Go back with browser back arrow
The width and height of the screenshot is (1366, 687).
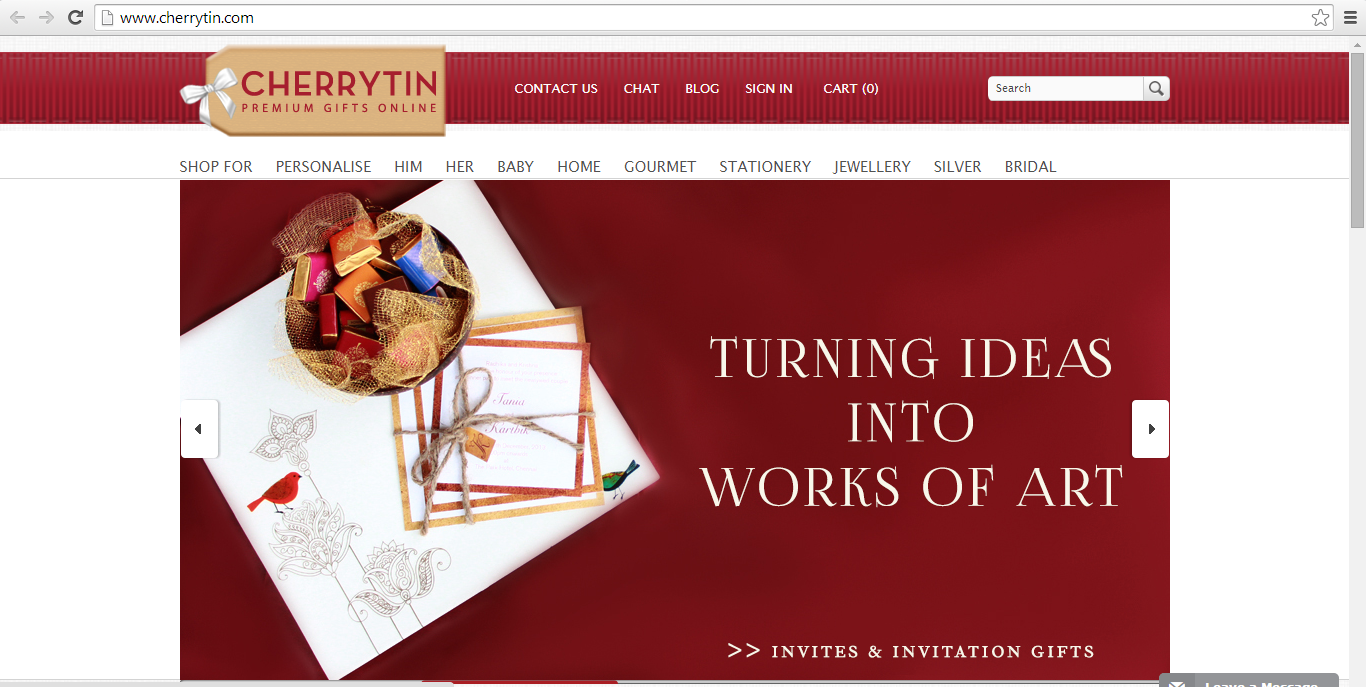[x=17, y=17]
